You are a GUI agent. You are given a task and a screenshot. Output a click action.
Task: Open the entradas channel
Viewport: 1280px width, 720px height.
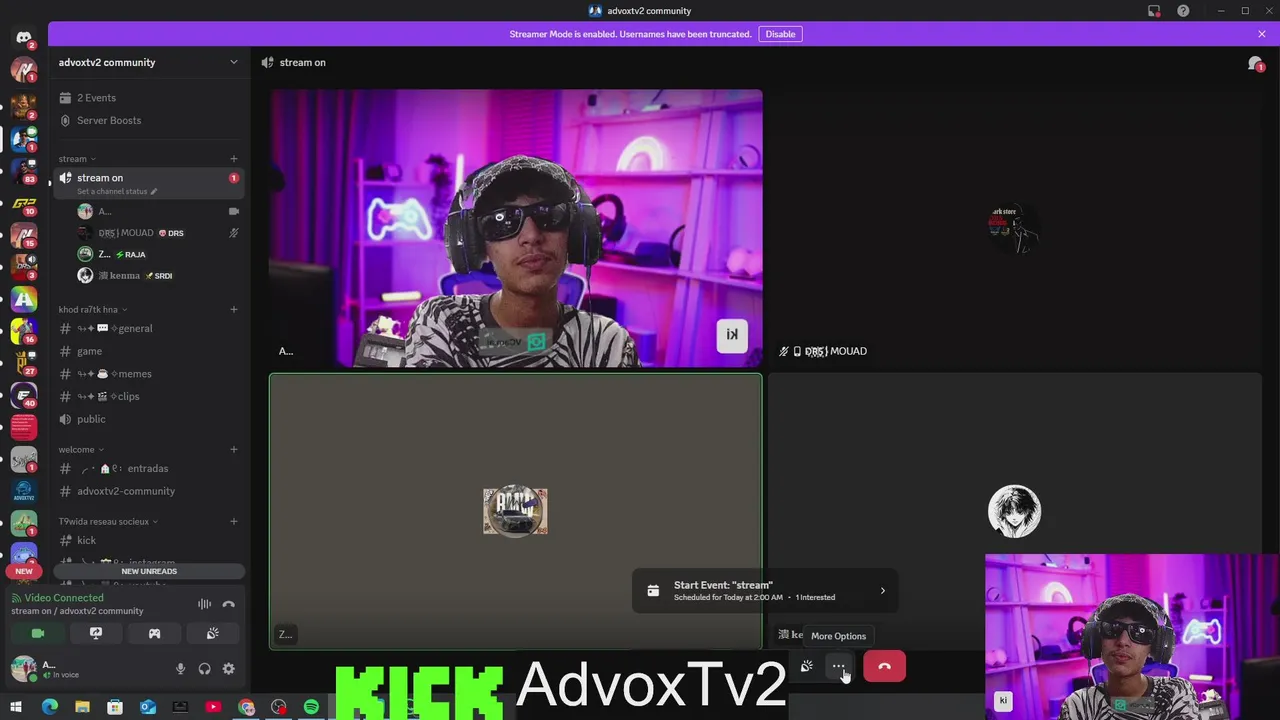pyautogui.click(x=148, y=469)
